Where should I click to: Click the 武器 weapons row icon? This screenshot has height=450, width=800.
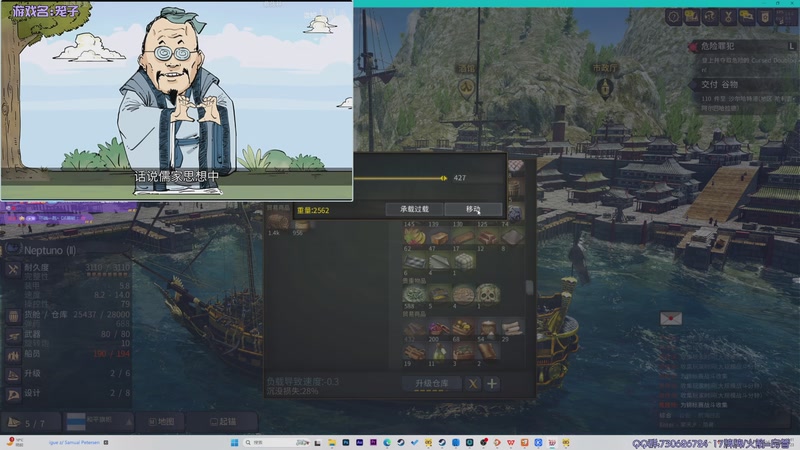(13, 335)
